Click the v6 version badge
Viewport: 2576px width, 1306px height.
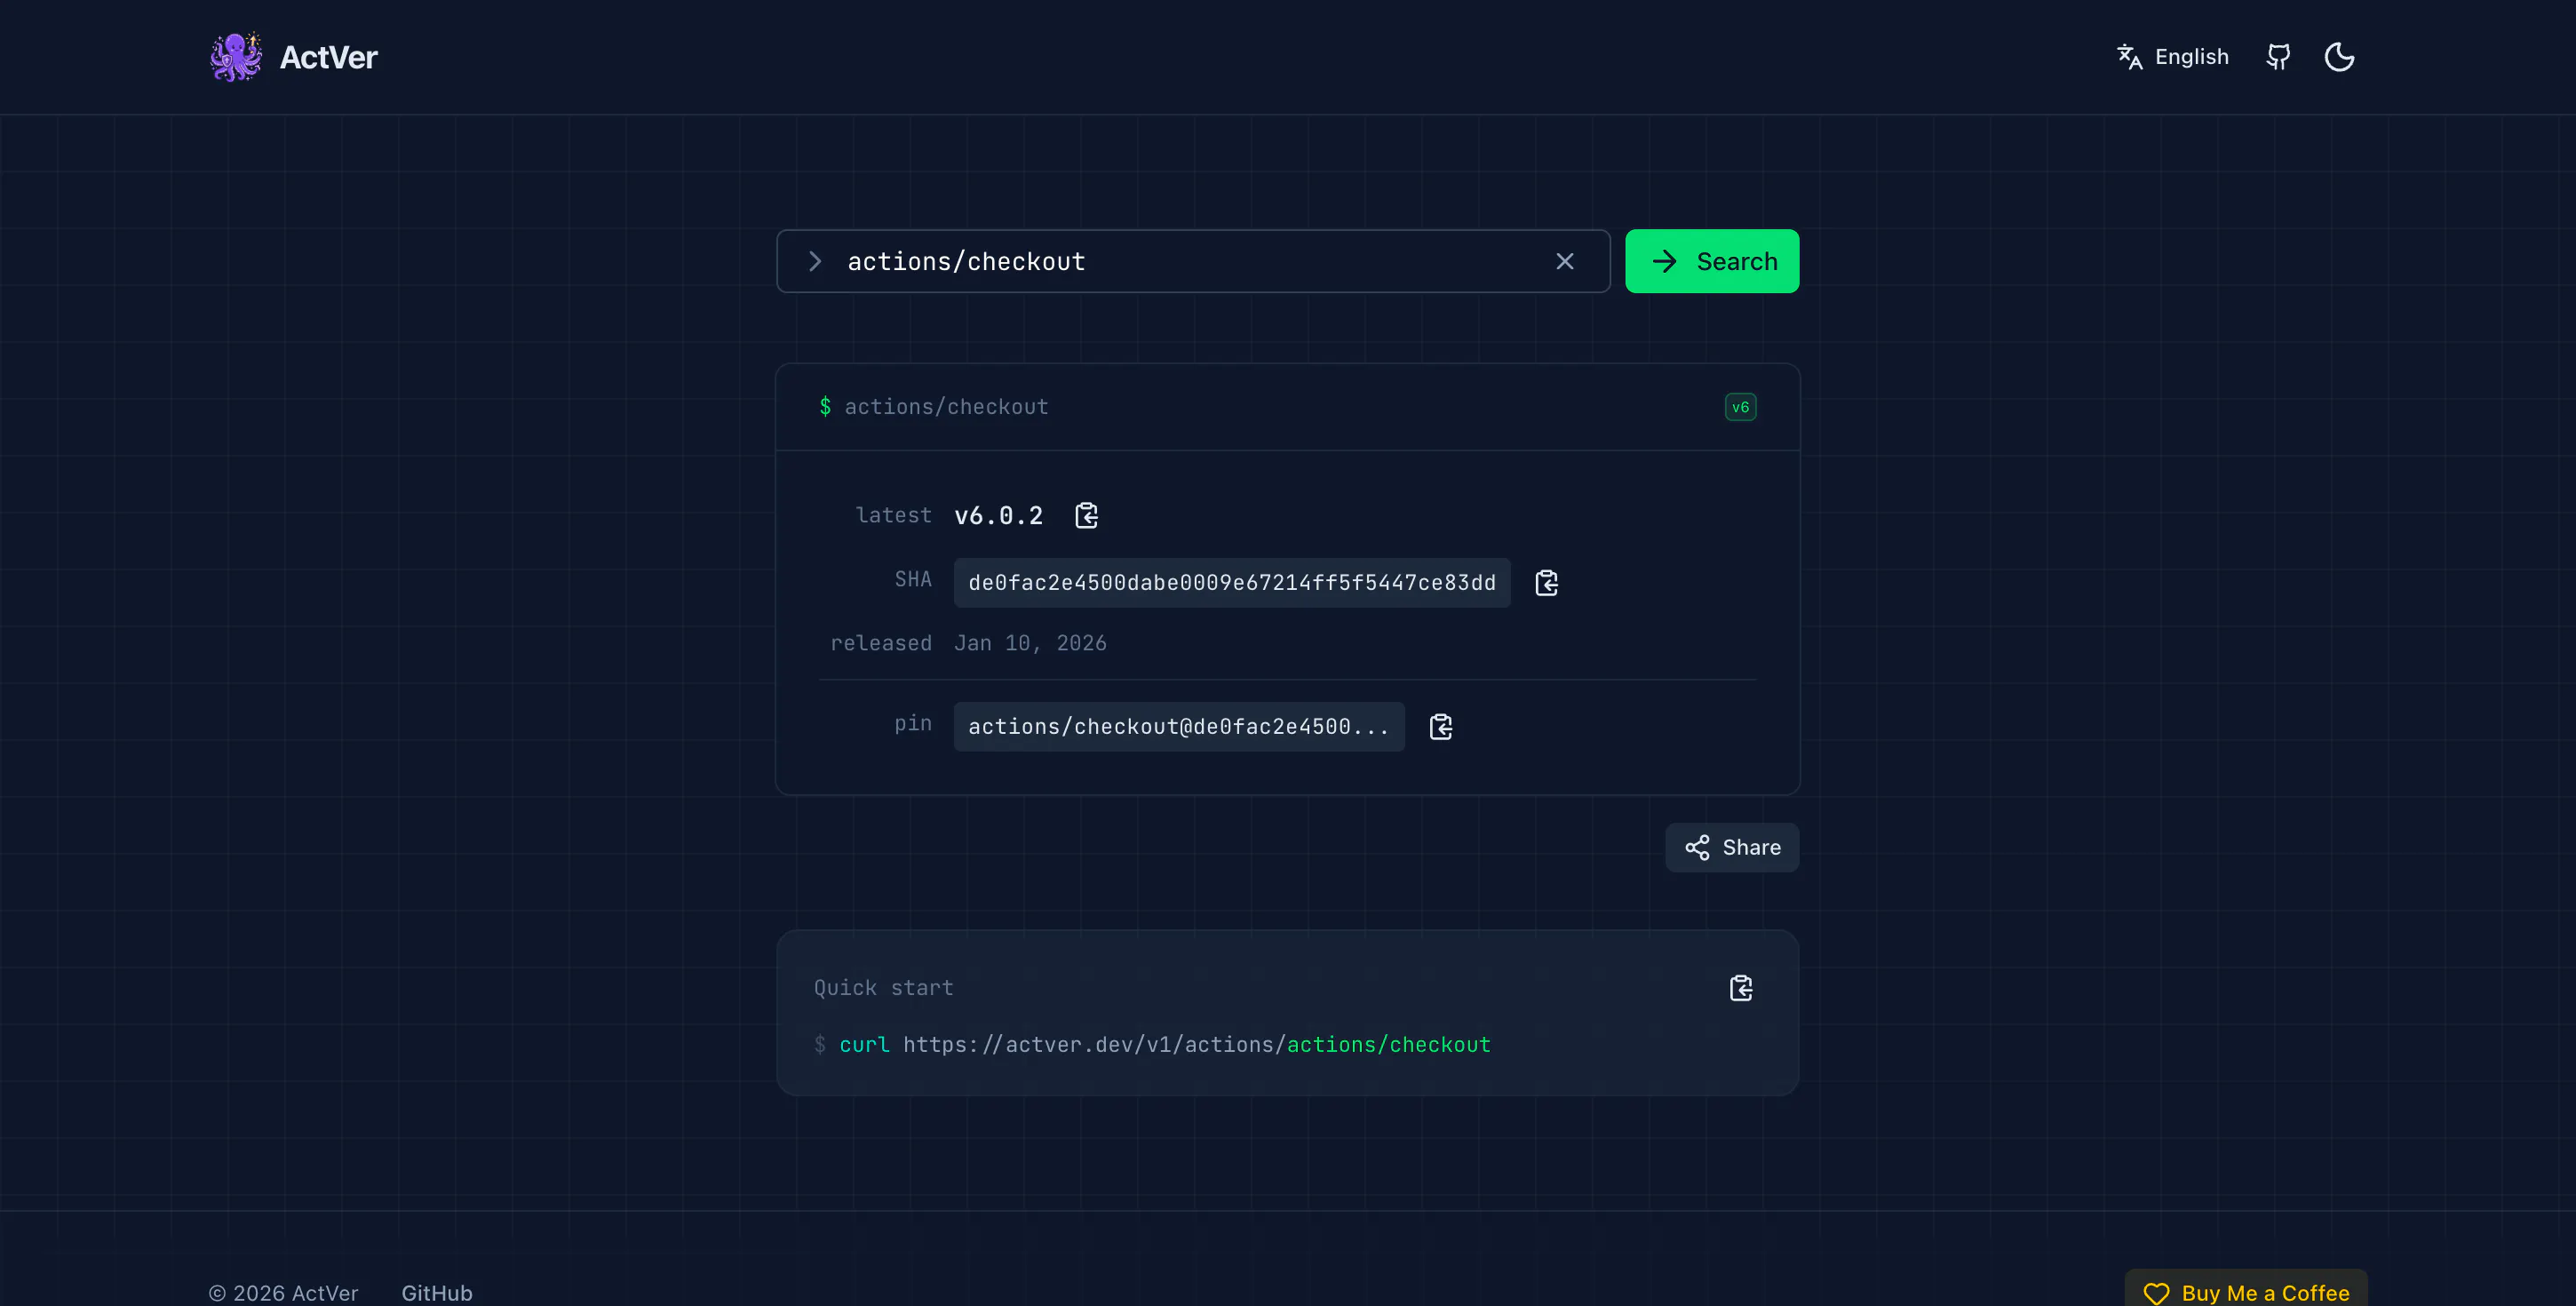tap(1740, 407)
